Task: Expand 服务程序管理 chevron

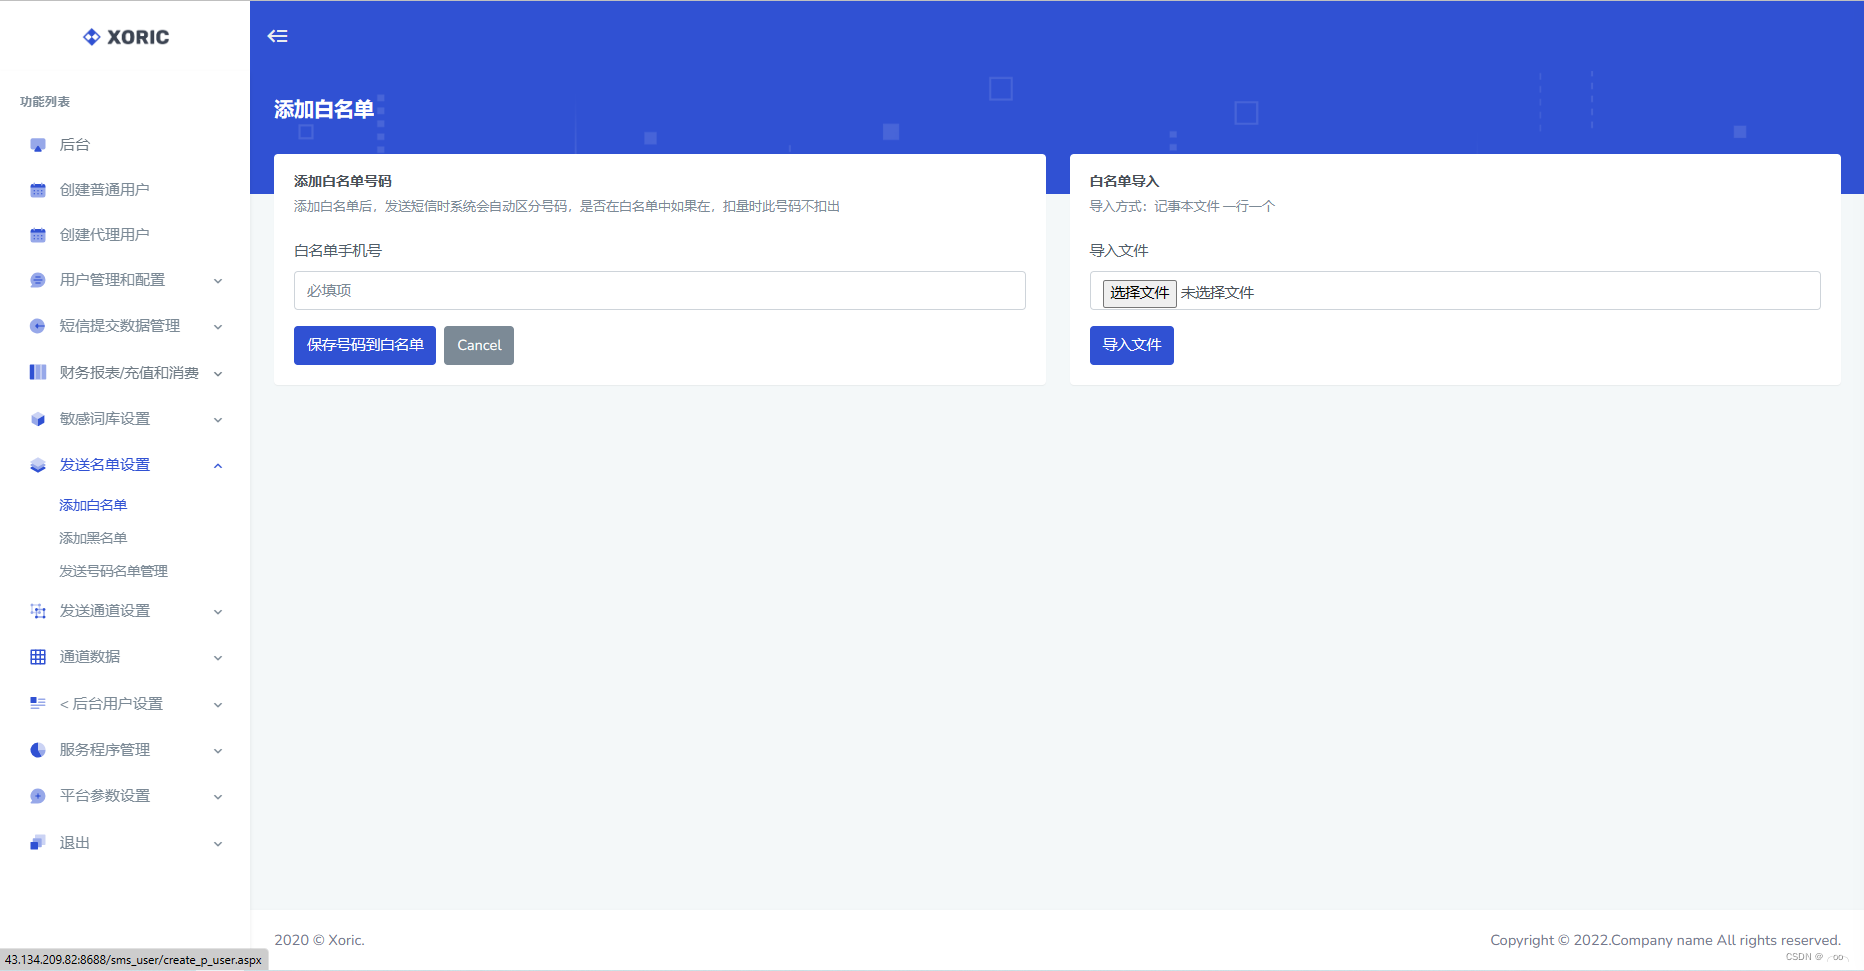Action: coord(218,751)
